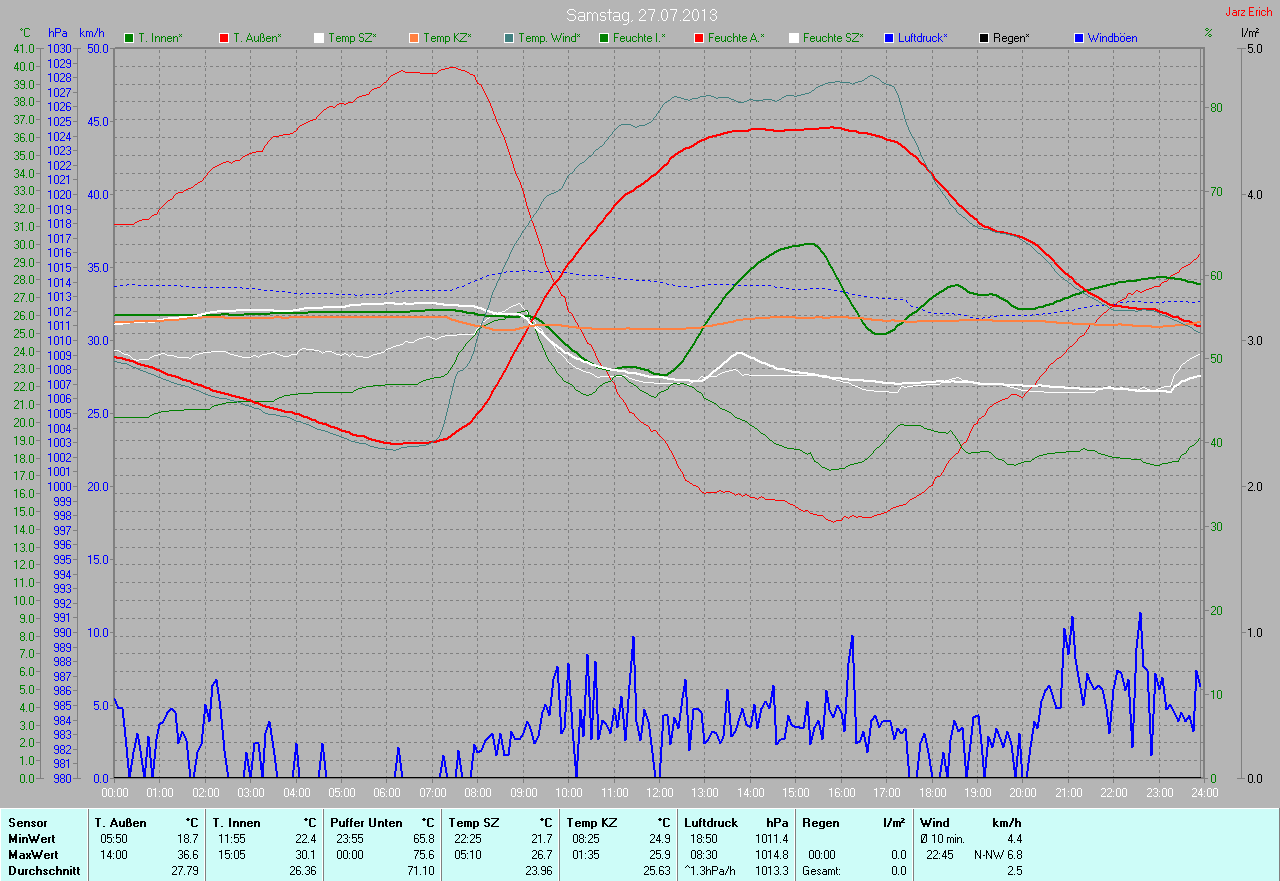Toggle the Feuchte A. series label
1280x881 pixels.
coord(735,38)
